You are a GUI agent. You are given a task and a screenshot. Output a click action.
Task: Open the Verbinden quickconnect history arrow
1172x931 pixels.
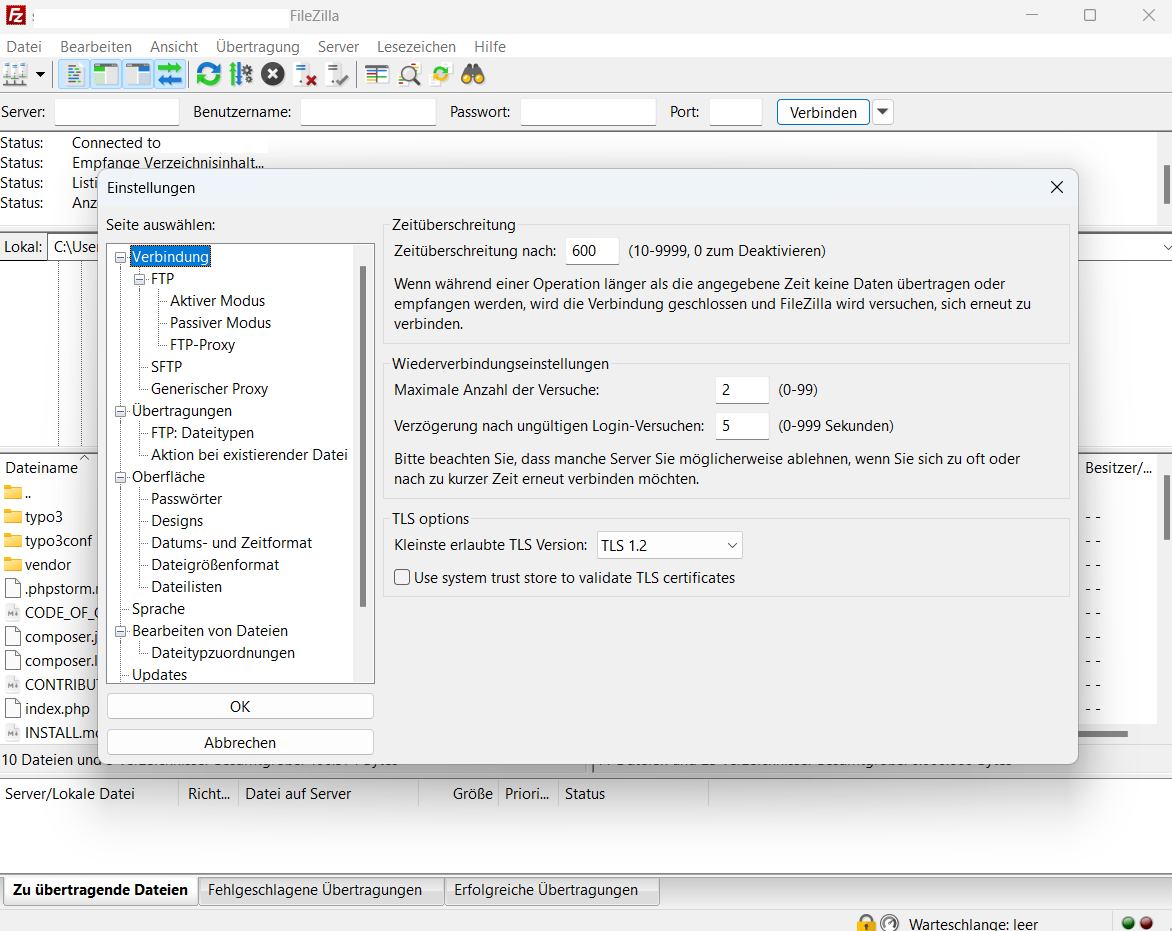point(883,112)
